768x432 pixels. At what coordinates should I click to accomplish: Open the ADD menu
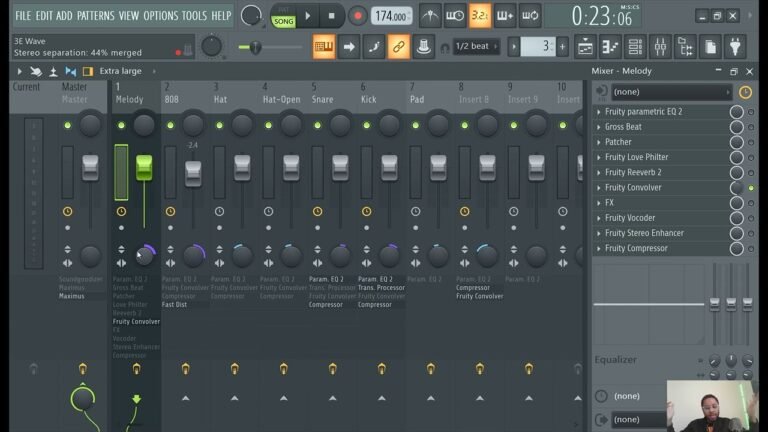coord(64,16)
